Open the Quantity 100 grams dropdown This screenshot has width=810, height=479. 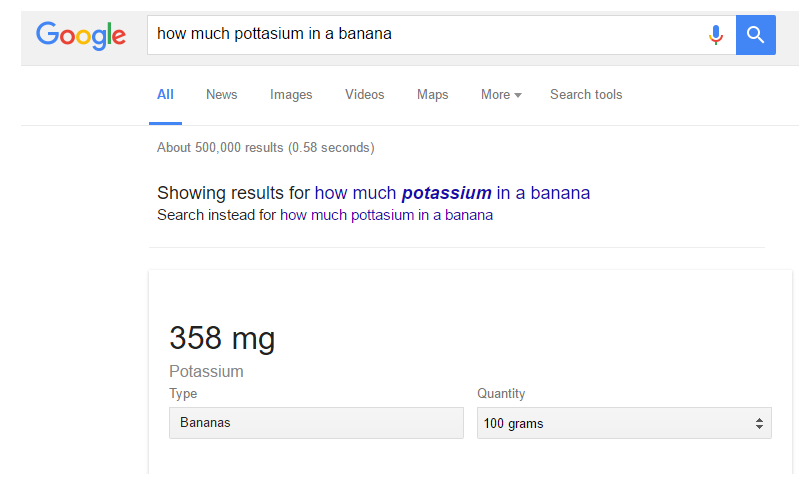(624, 423)
